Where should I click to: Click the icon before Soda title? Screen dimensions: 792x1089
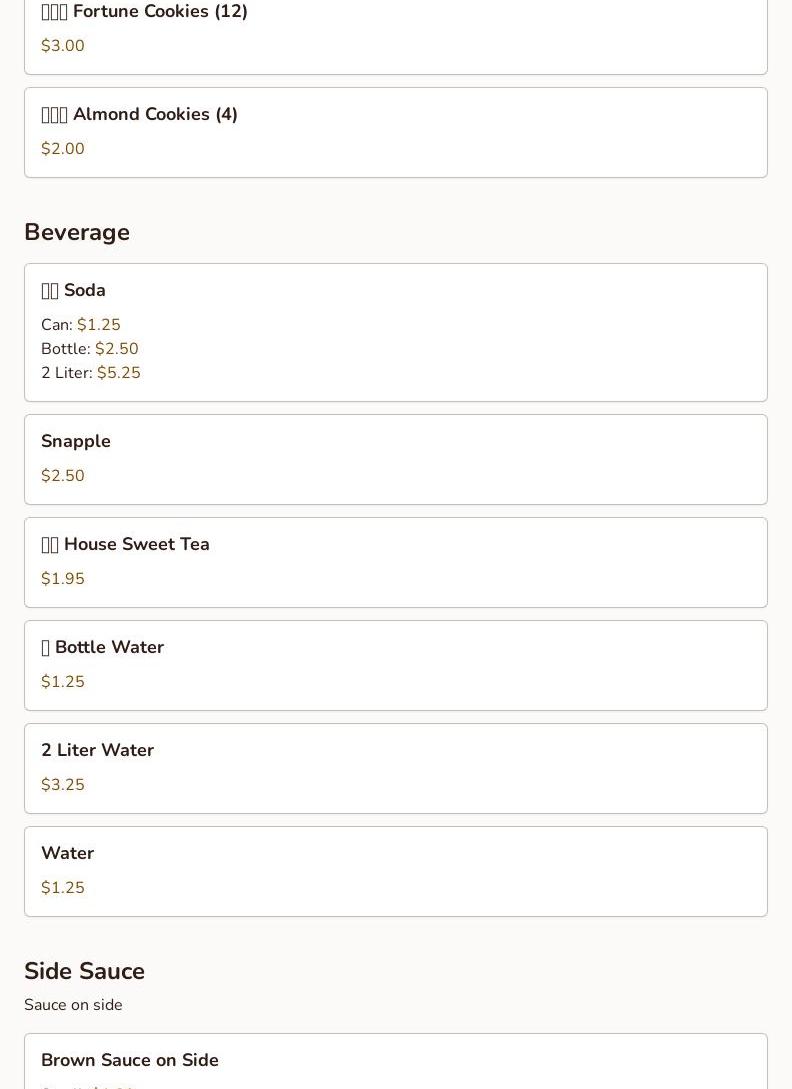click(x=50, y=291)
